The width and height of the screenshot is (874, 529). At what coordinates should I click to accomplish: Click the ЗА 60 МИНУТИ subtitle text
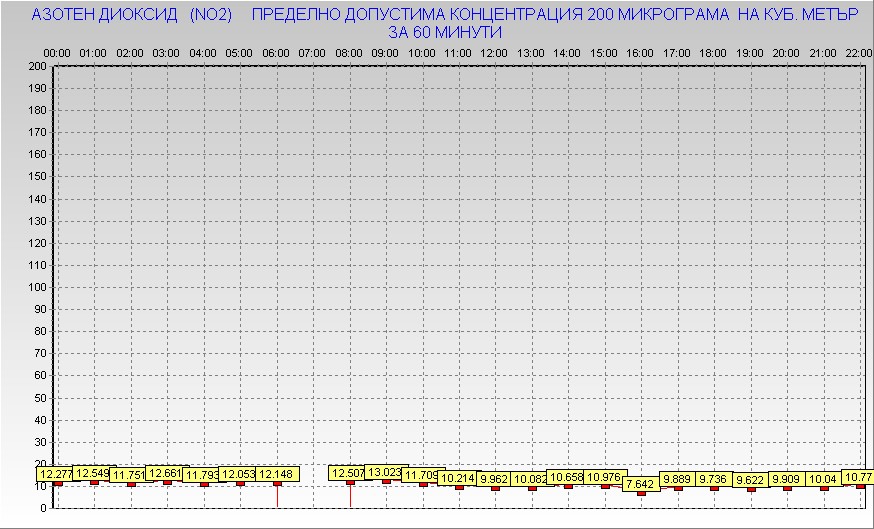[444, 32]
